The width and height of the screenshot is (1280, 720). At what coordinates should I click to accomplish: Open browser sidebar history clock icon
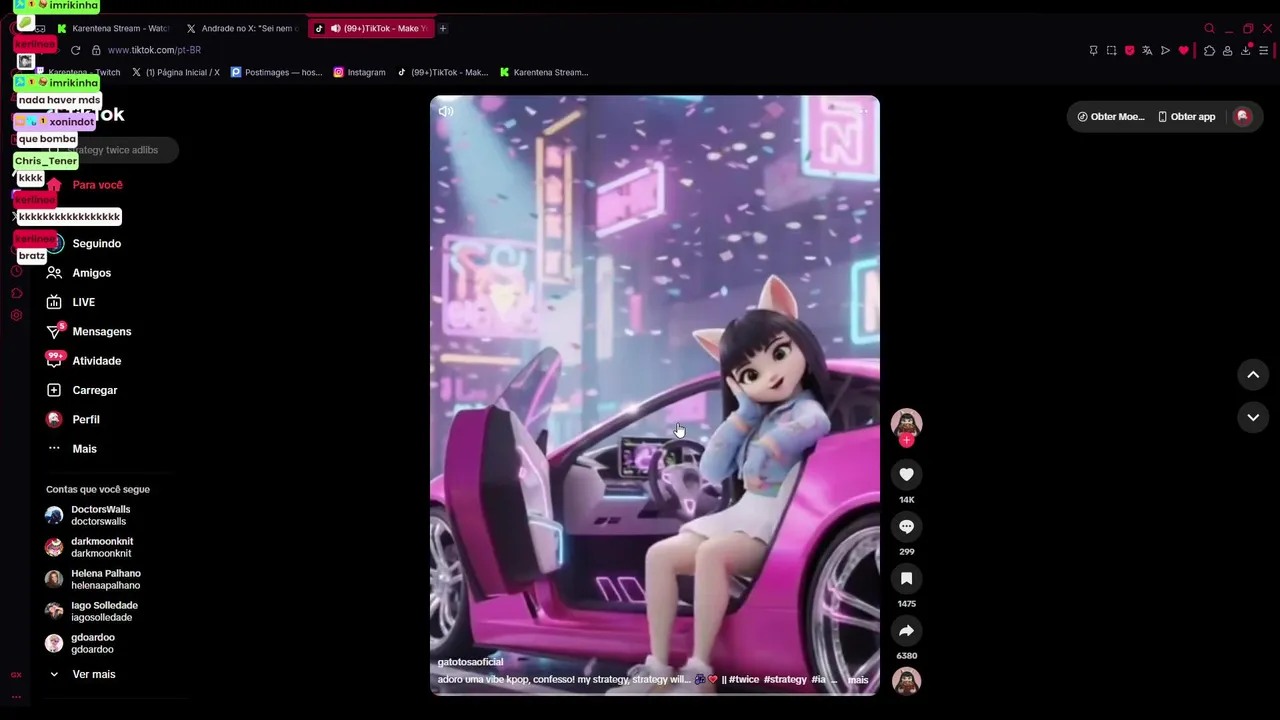[x=16, y=271]
